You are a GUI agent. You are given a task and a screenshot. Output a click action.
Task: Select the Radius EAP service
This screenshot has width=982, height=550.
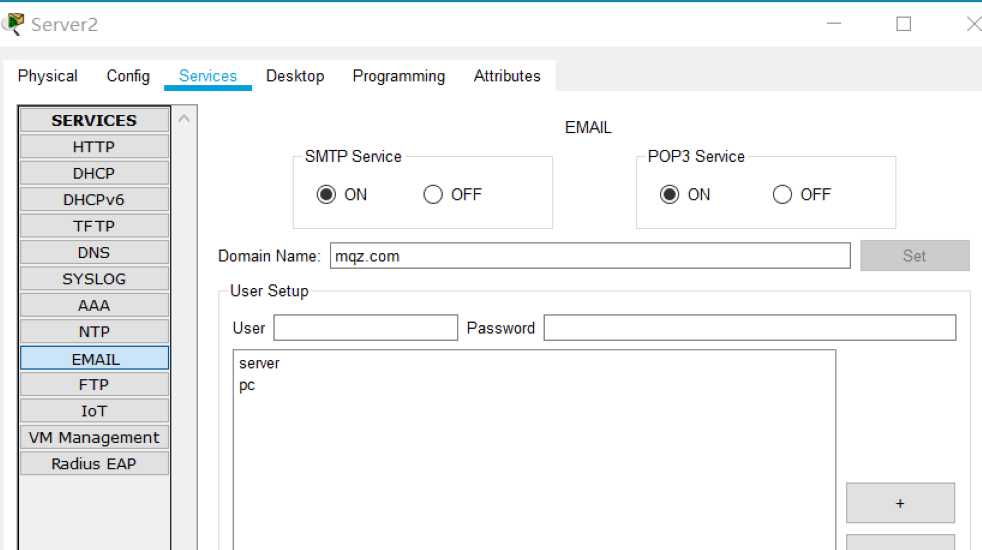click(95, 464)
